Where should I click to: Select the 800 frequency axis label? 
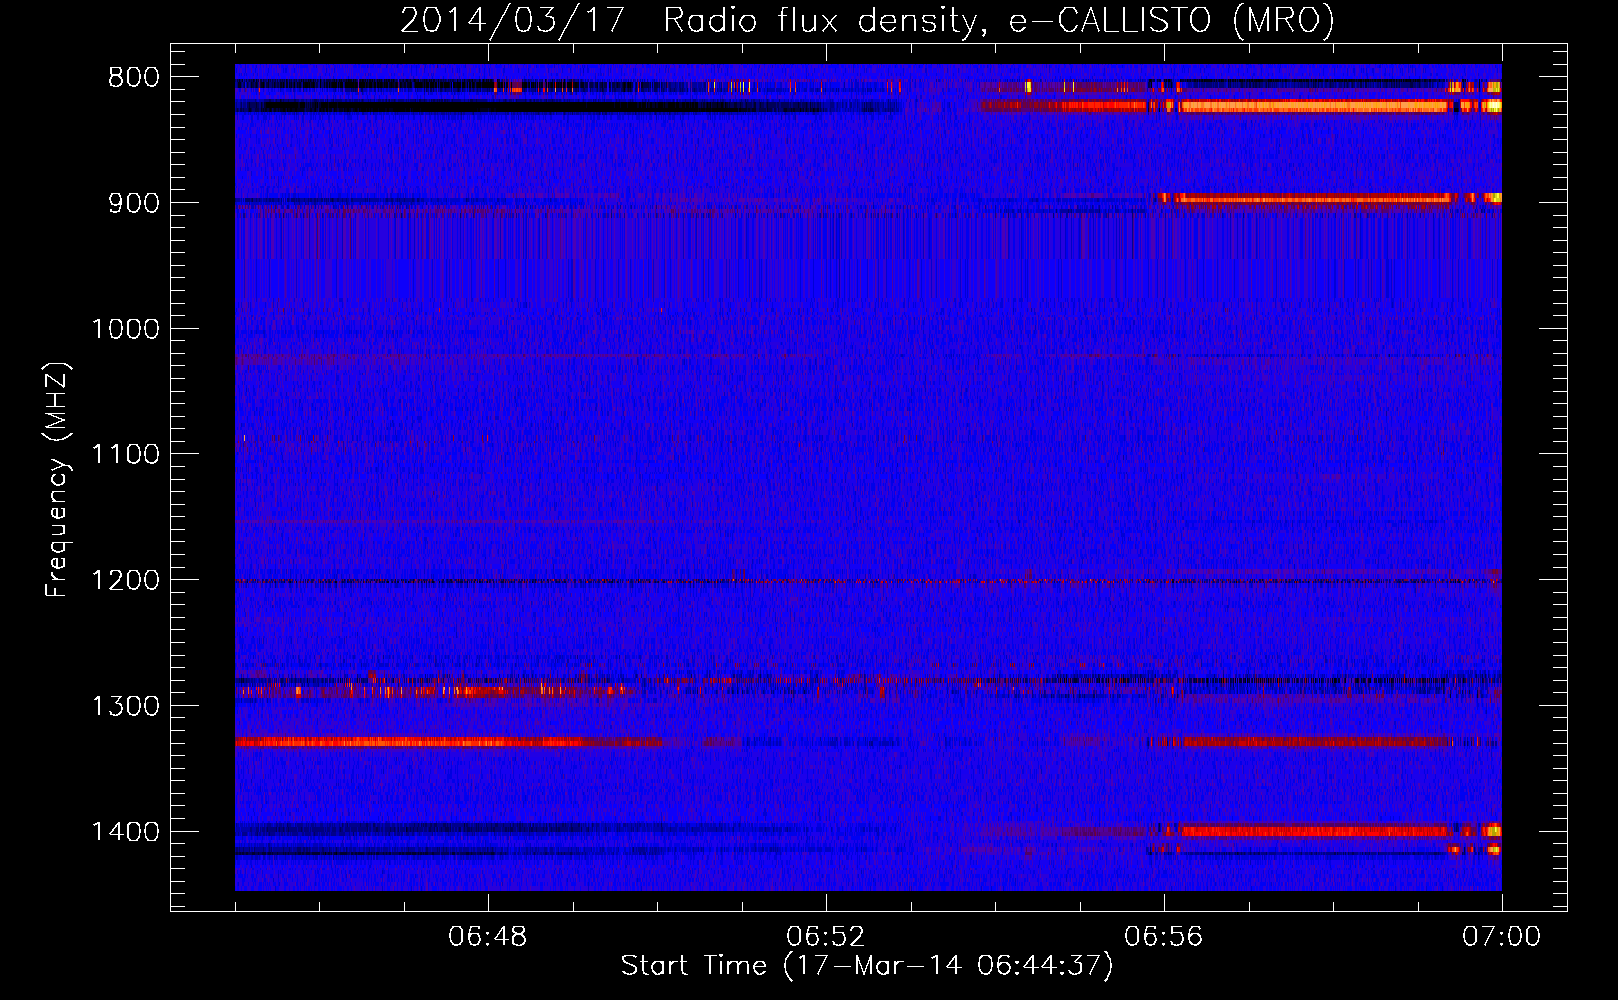[134, 78]
